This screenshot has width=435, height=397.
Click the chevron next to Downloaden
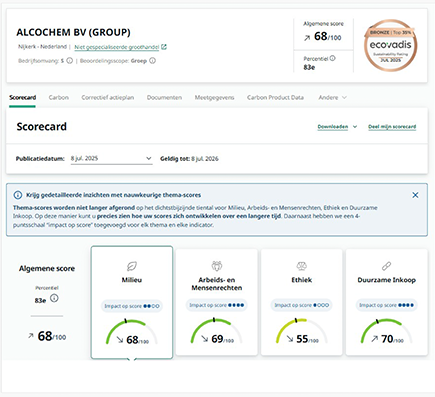coord(355,127)
